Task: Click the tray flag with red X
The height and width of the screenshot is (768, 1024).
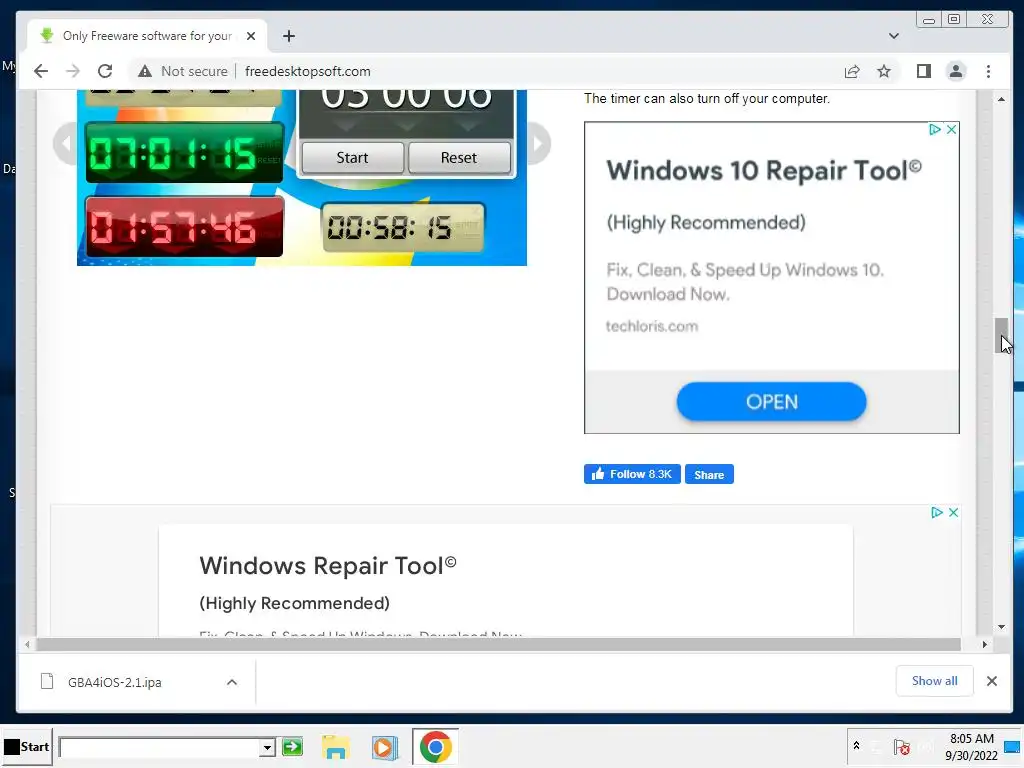Action: click(902, 746)
